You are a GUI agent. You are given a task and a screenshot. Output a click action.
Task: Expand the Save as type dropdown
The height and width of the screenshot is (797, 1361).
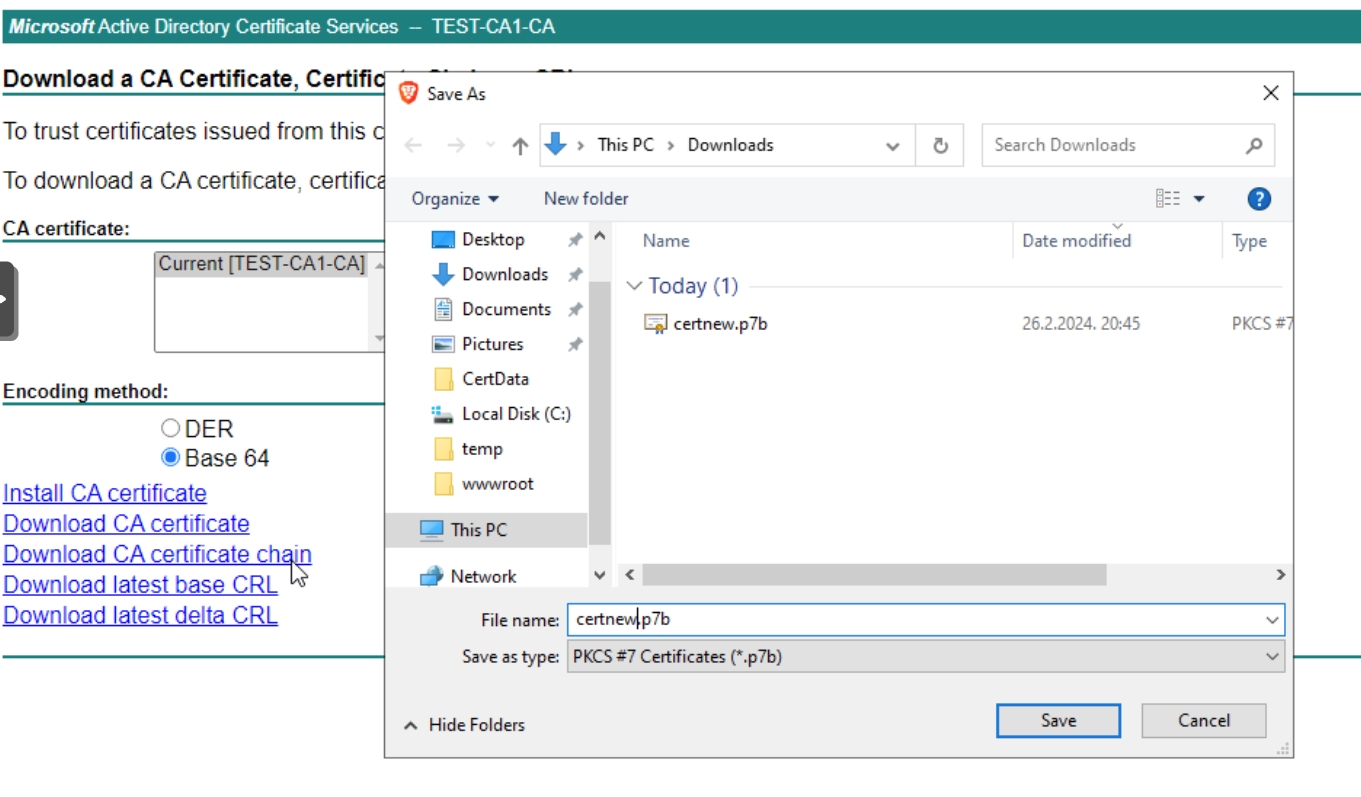coord(1272,657)
